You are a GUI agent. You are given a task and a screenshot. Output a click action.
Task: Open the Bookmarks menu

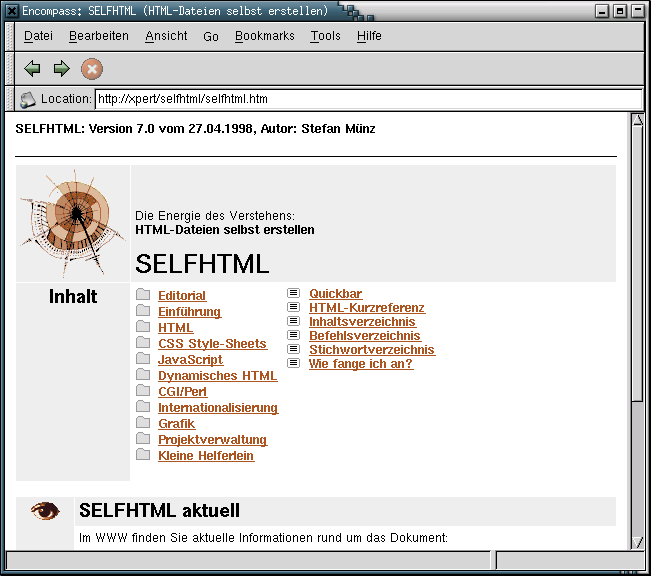tap(265, 36)
